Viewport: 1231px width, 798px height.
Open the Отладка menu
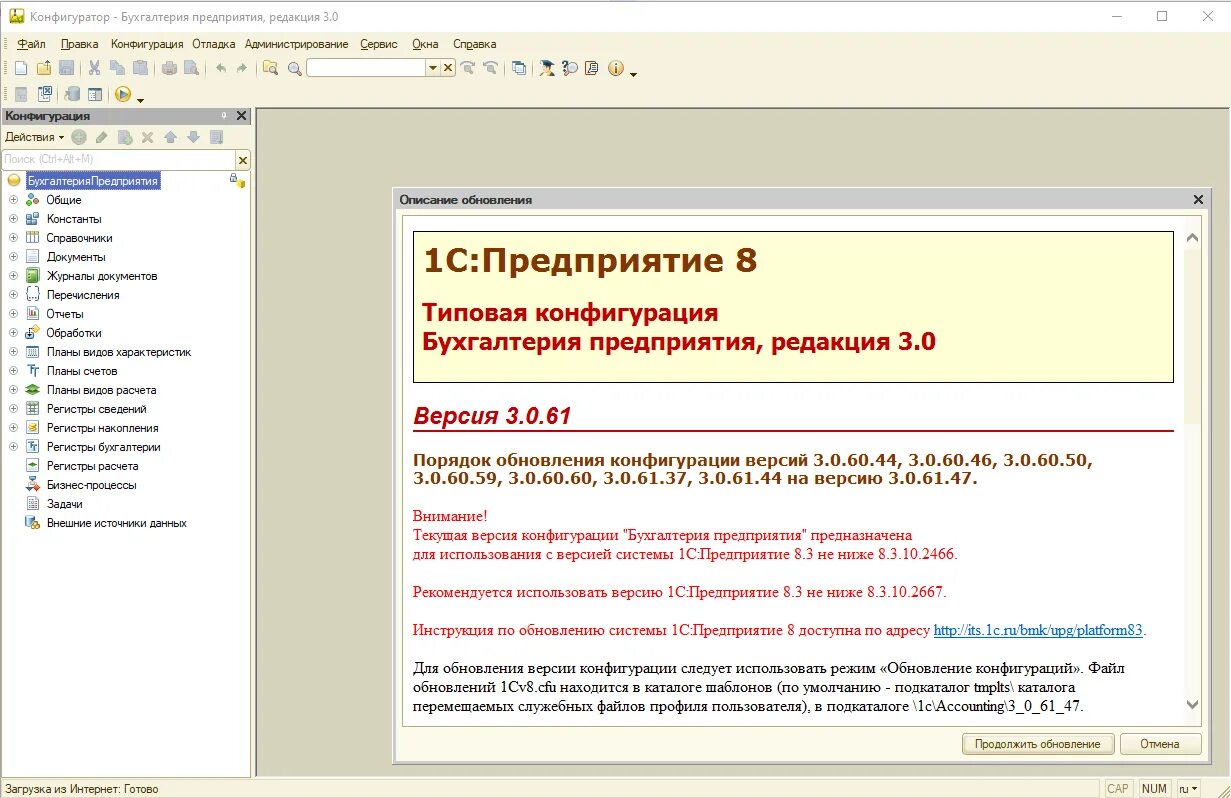pyautogui.click(x=214, y=44)
